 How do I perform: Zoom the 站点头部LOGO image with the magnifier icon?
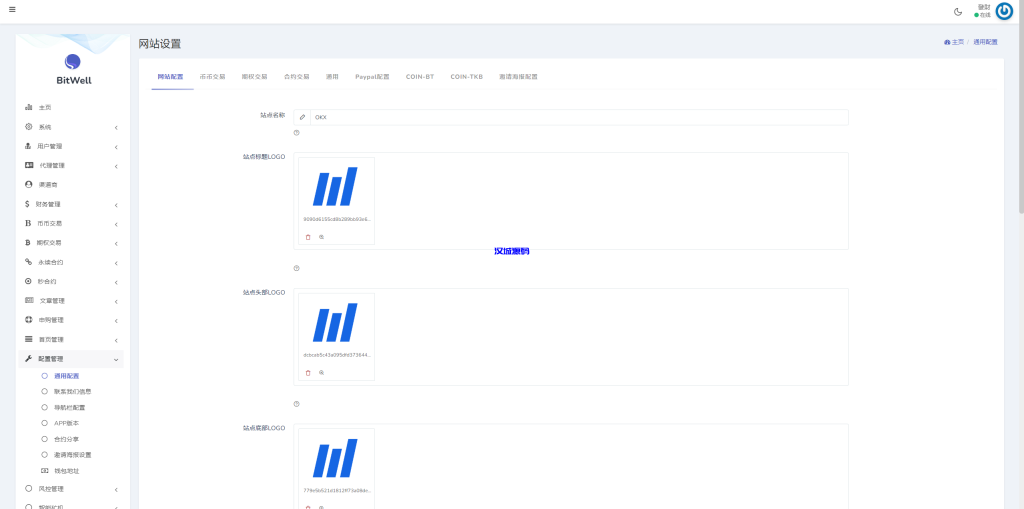tap(321, 373)
